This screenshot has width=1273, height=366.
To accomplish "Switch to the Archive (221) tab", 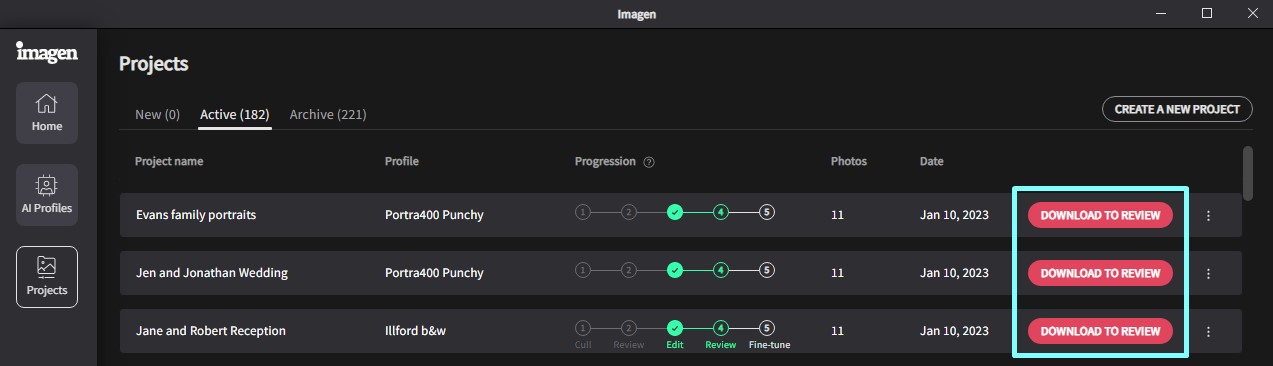I will tap(328, 114).
